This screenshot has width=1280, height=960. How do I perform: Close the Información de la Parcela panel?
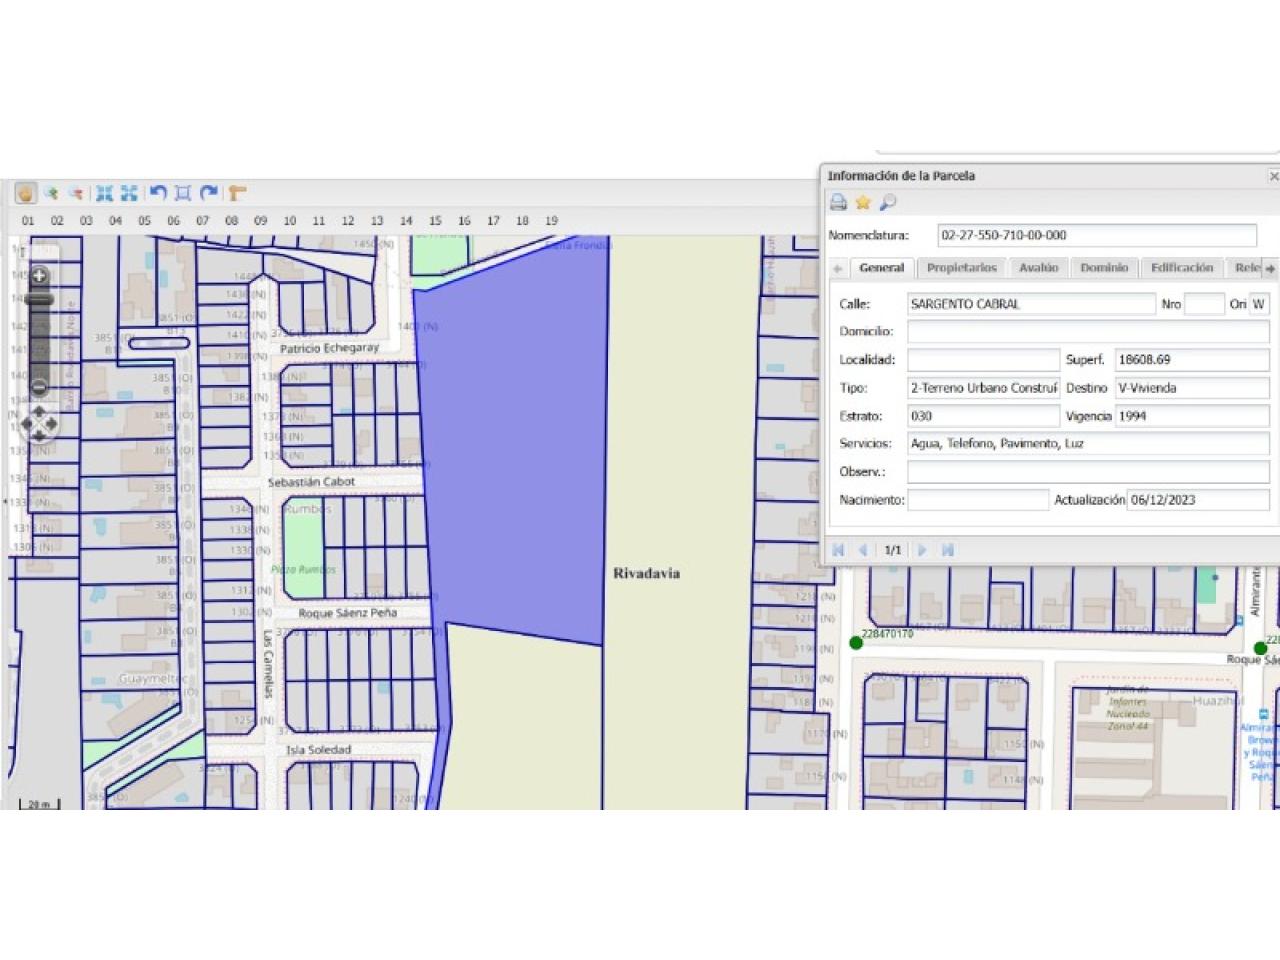1273,176
